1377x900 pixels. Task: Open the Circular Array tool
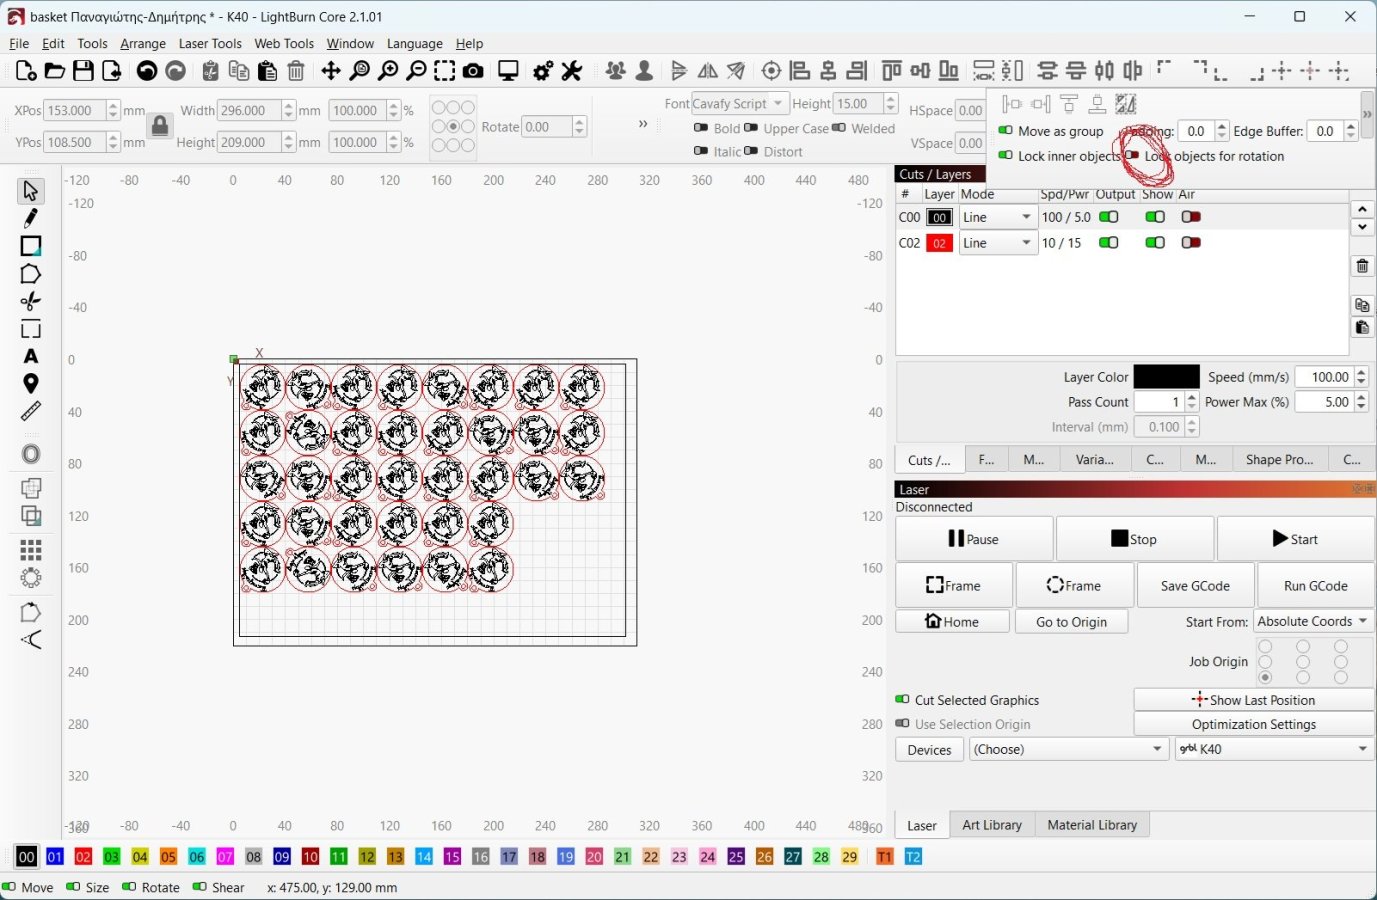click(31, 578)
